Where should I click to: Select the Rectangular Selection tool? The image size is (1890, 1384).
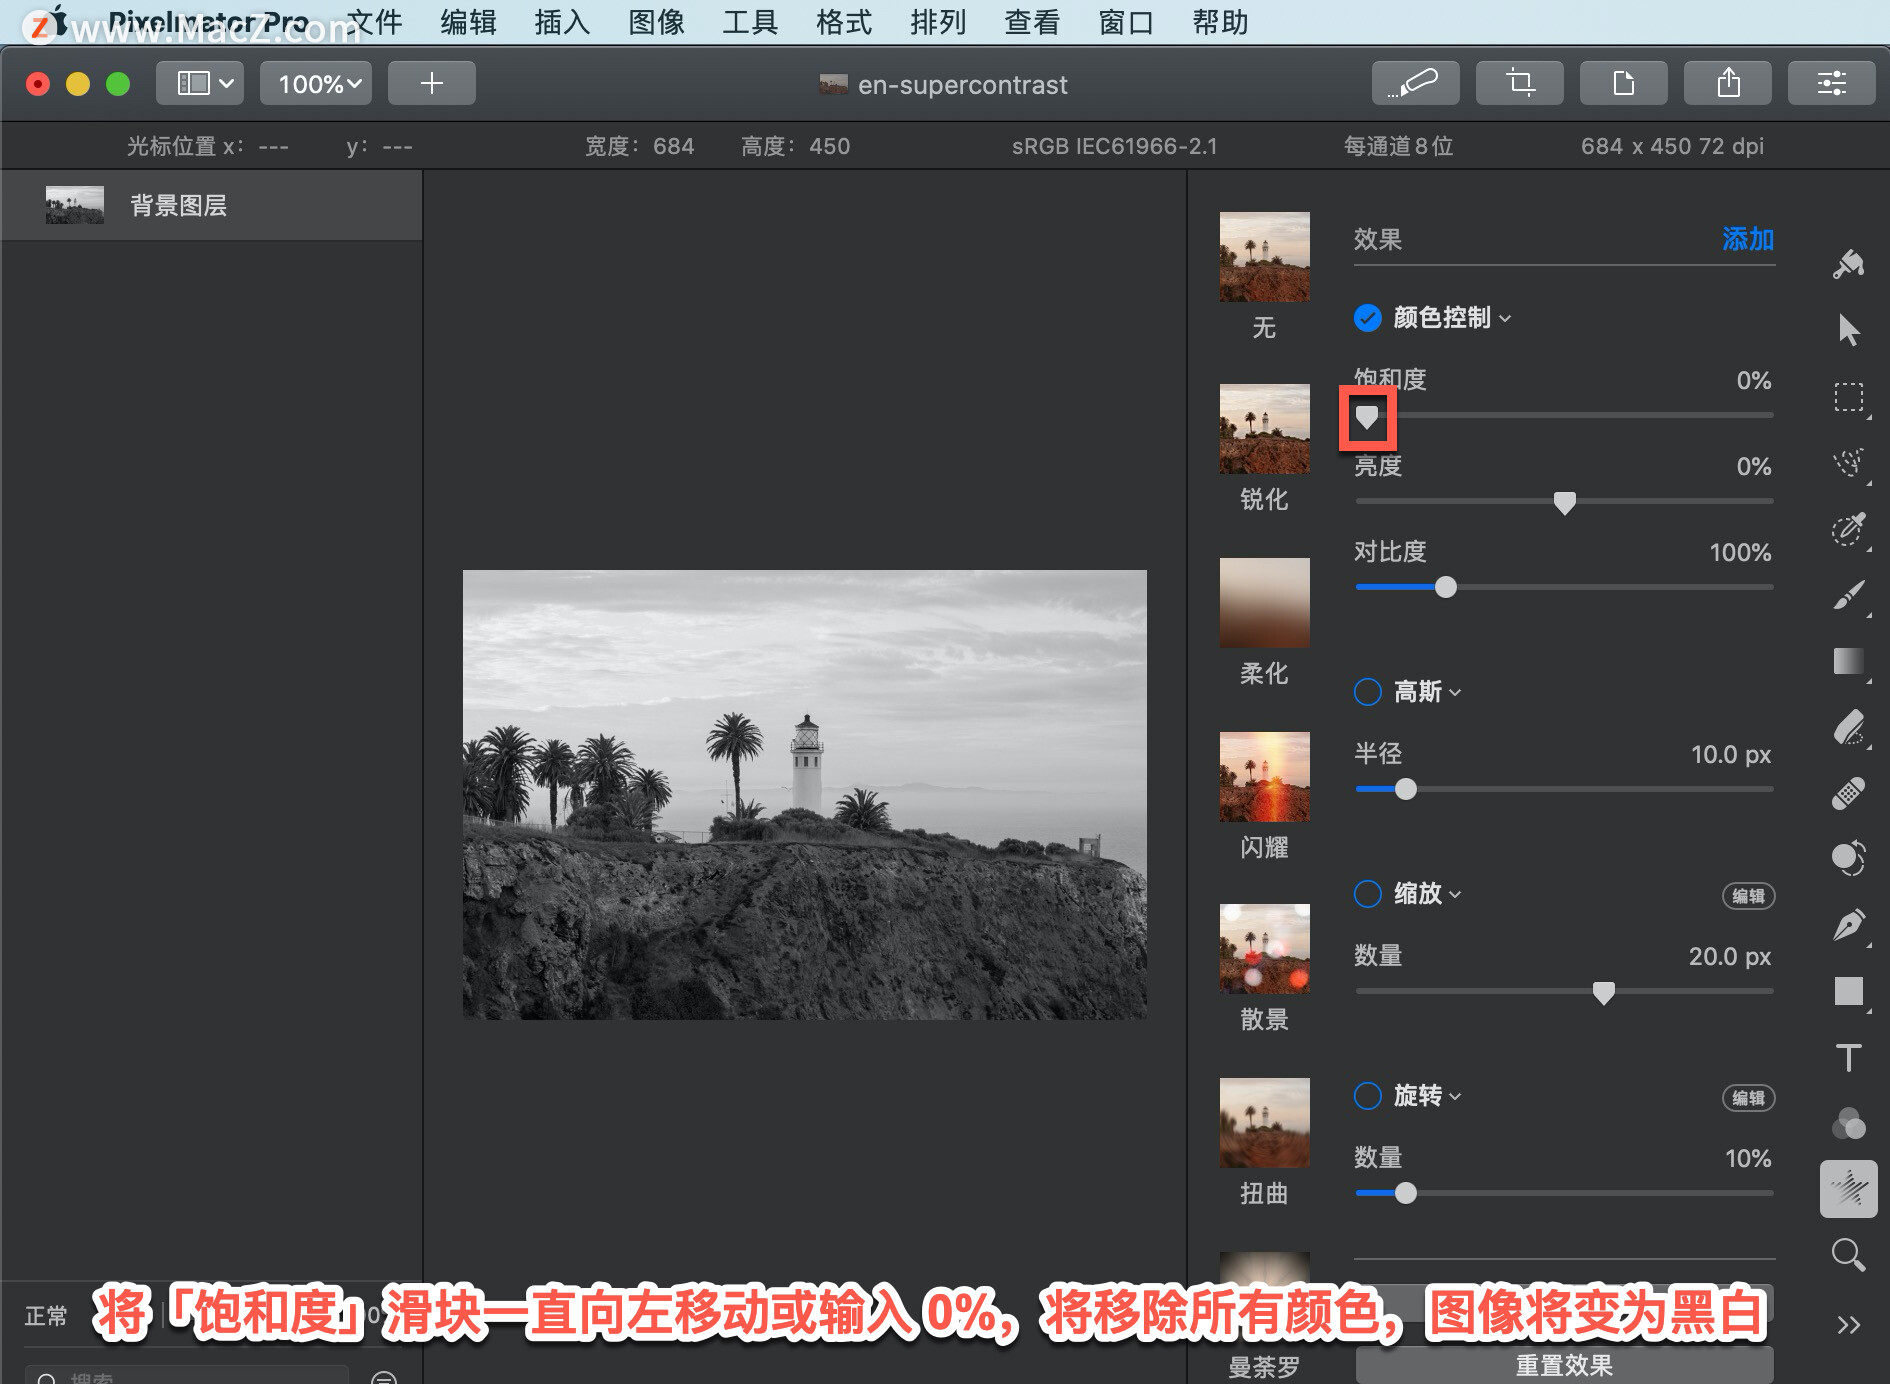[x=1848, y=397]
